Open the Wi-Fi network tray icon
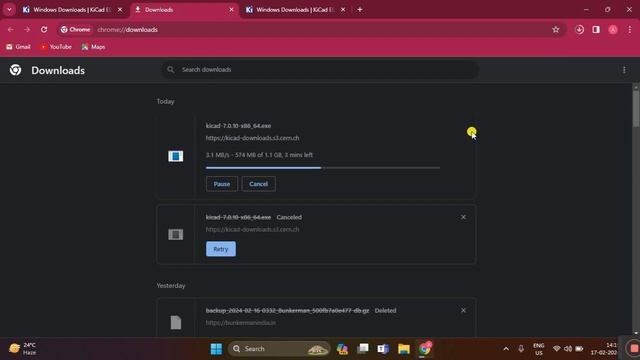This screenshot has width=640, height=360. 556,349
